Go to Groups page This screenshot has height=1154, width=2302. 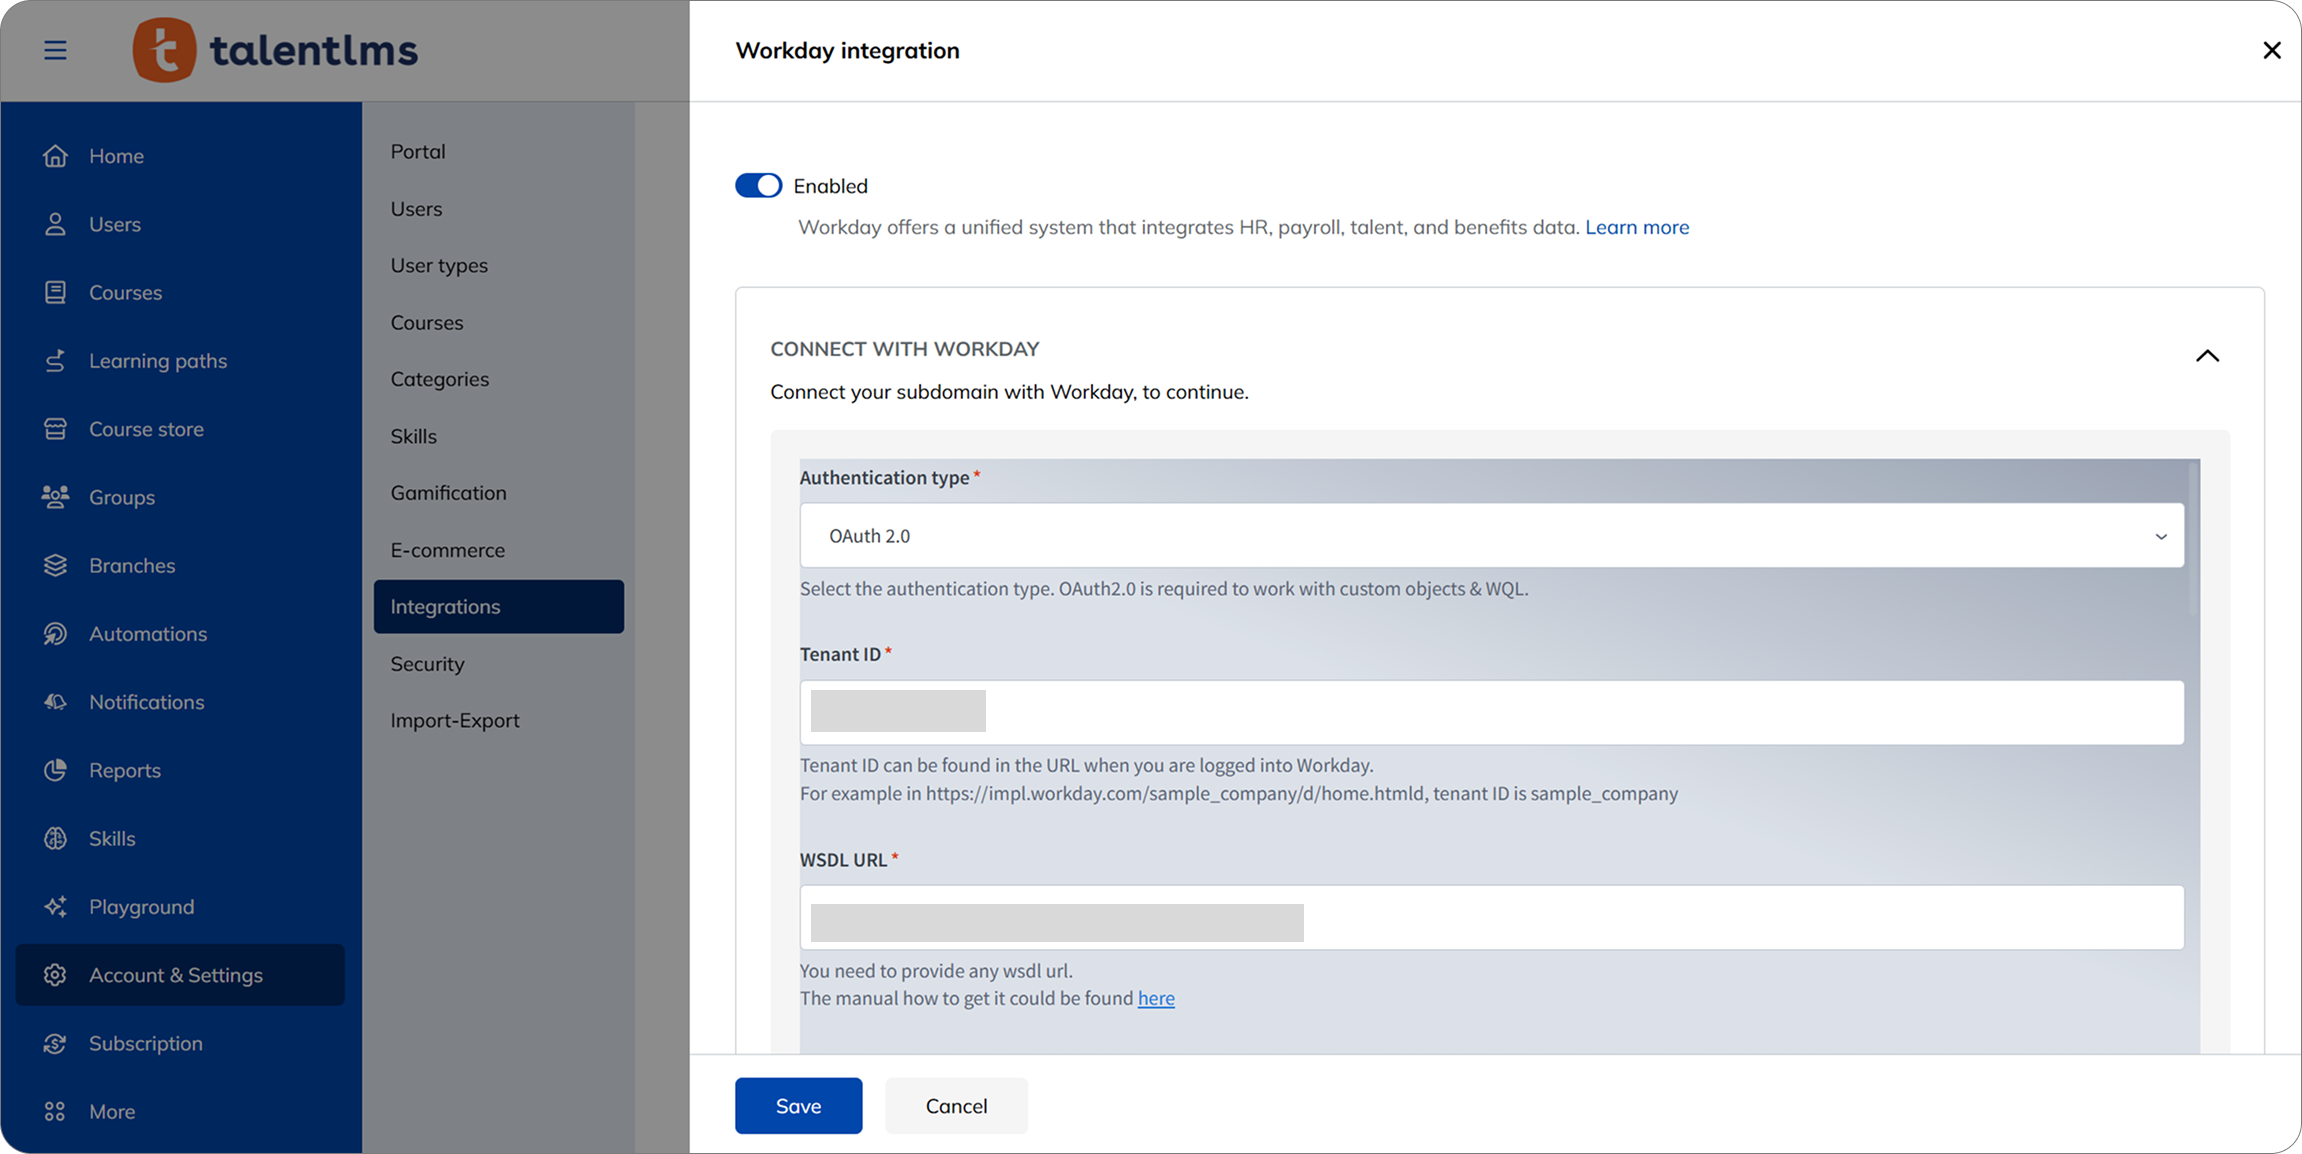(122, 497)
